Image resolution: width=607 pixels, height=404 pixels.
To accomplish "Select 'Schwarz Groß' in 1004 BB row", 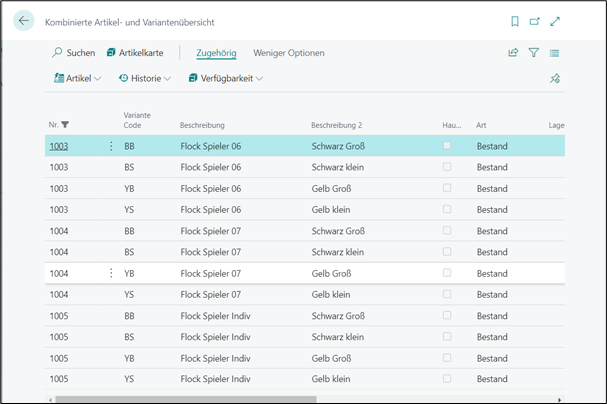I will 338,231.
